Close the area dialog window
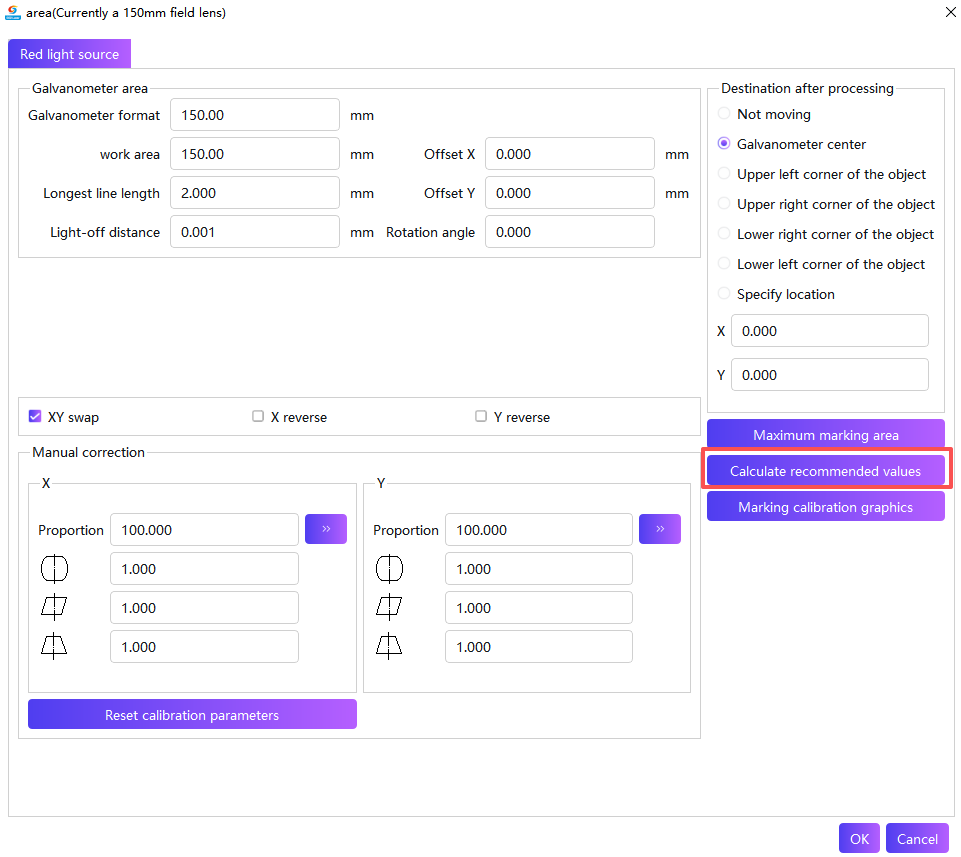 950,12
